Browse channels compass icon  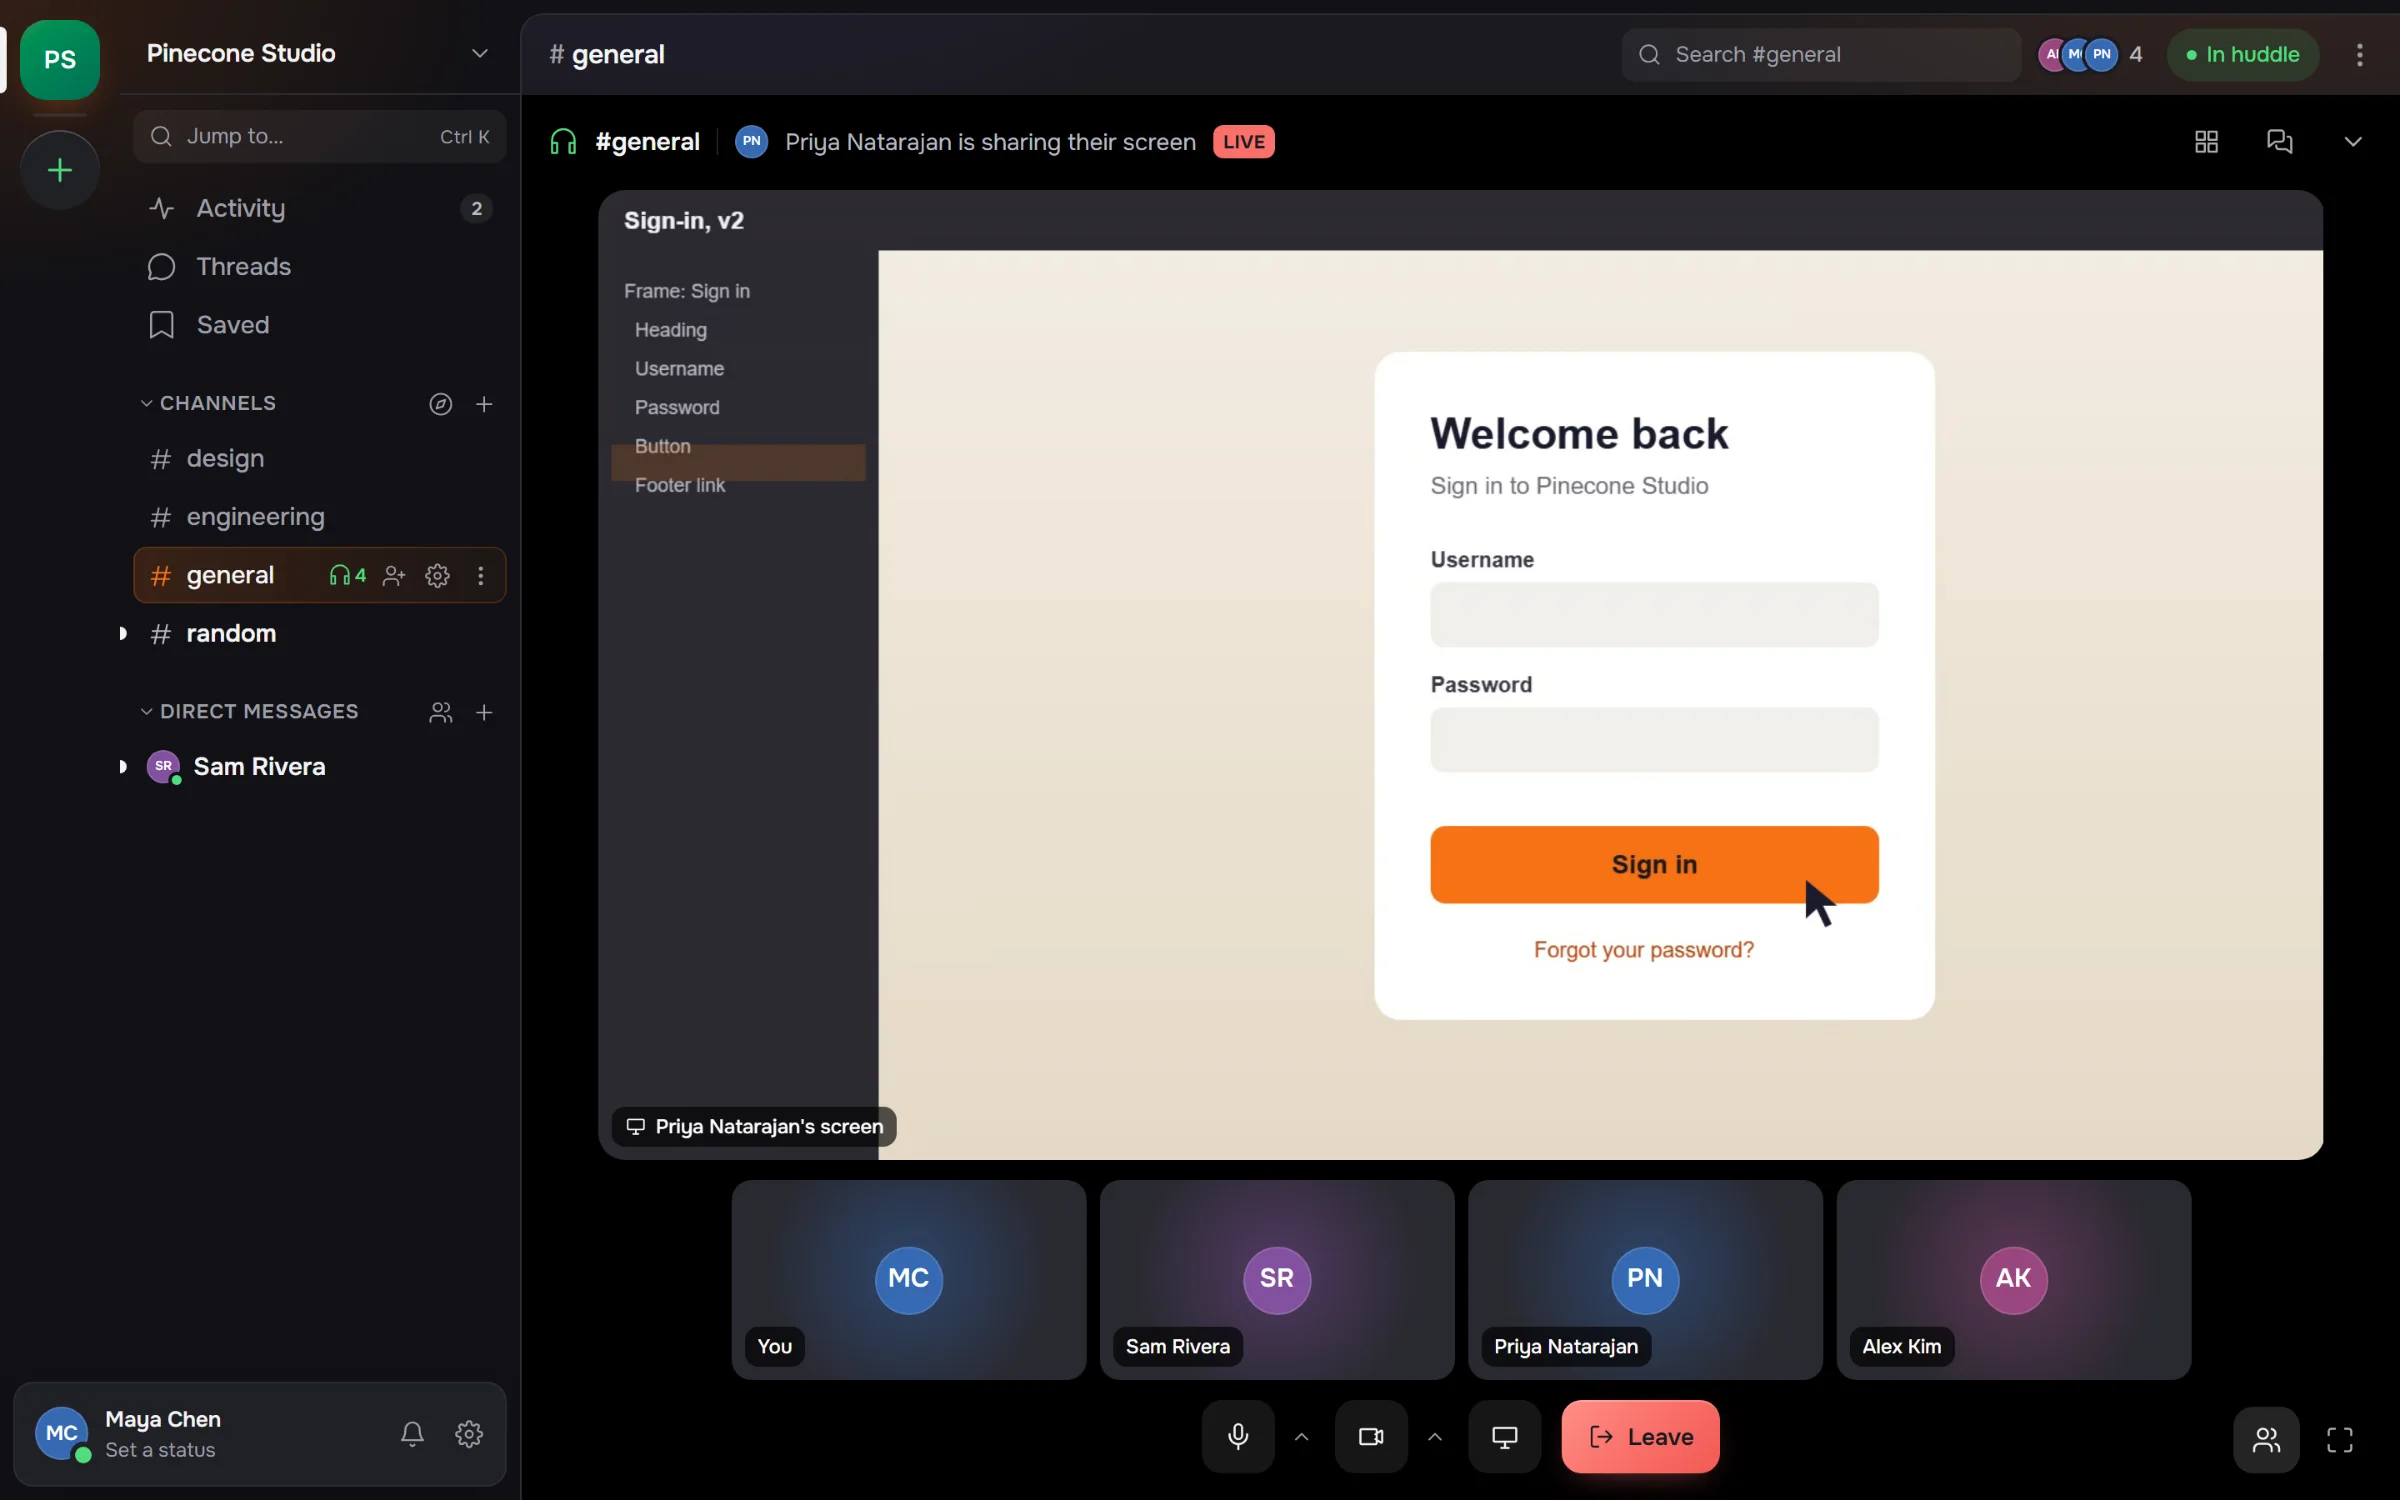coord(441,404)
